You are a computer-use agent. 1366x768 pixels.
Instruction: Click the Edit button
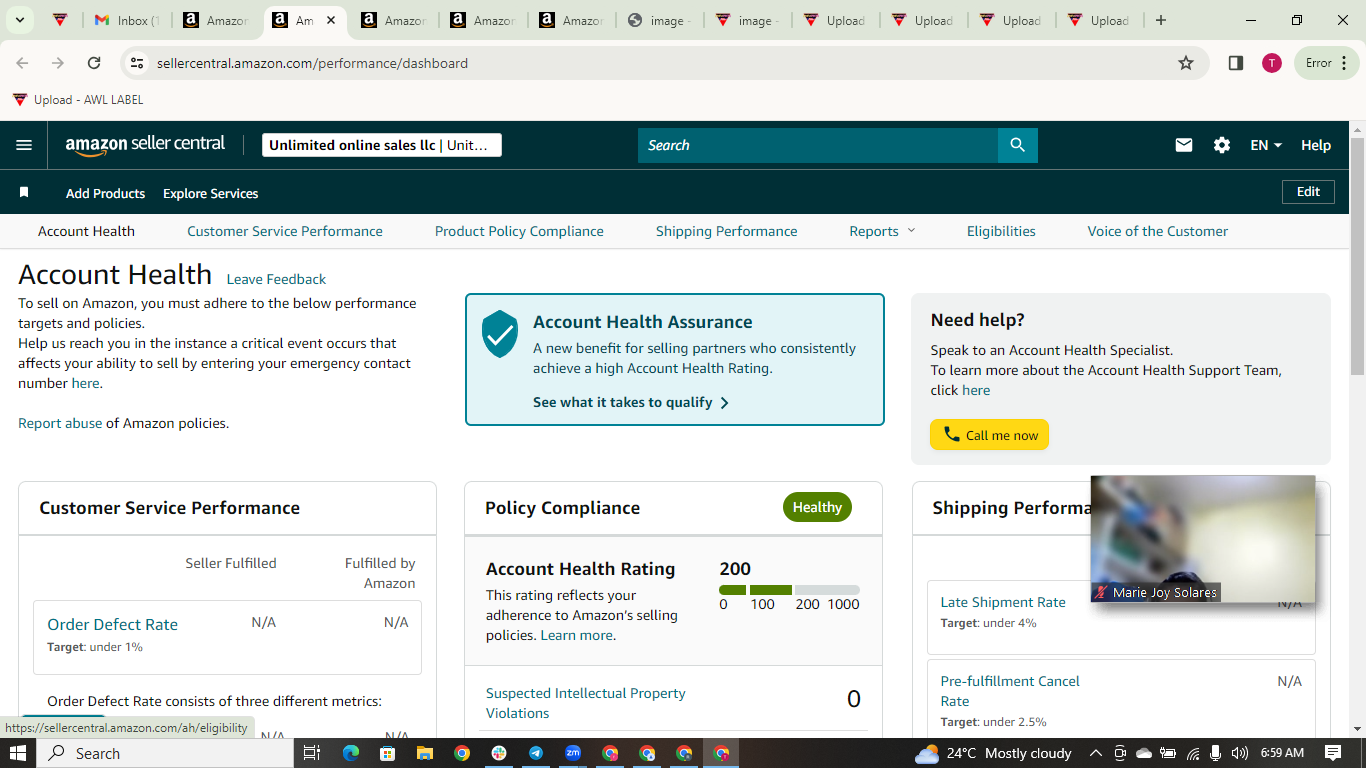click(1308, 192)
